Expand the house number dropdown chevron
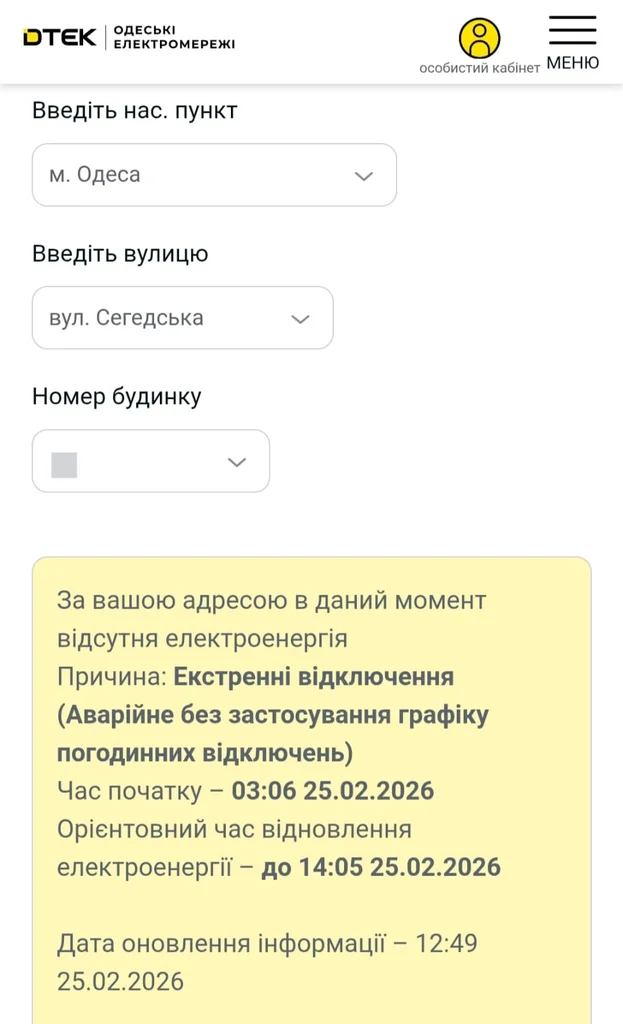The width and height of the screenshot is (623, 1024). [x=237, y=462]
